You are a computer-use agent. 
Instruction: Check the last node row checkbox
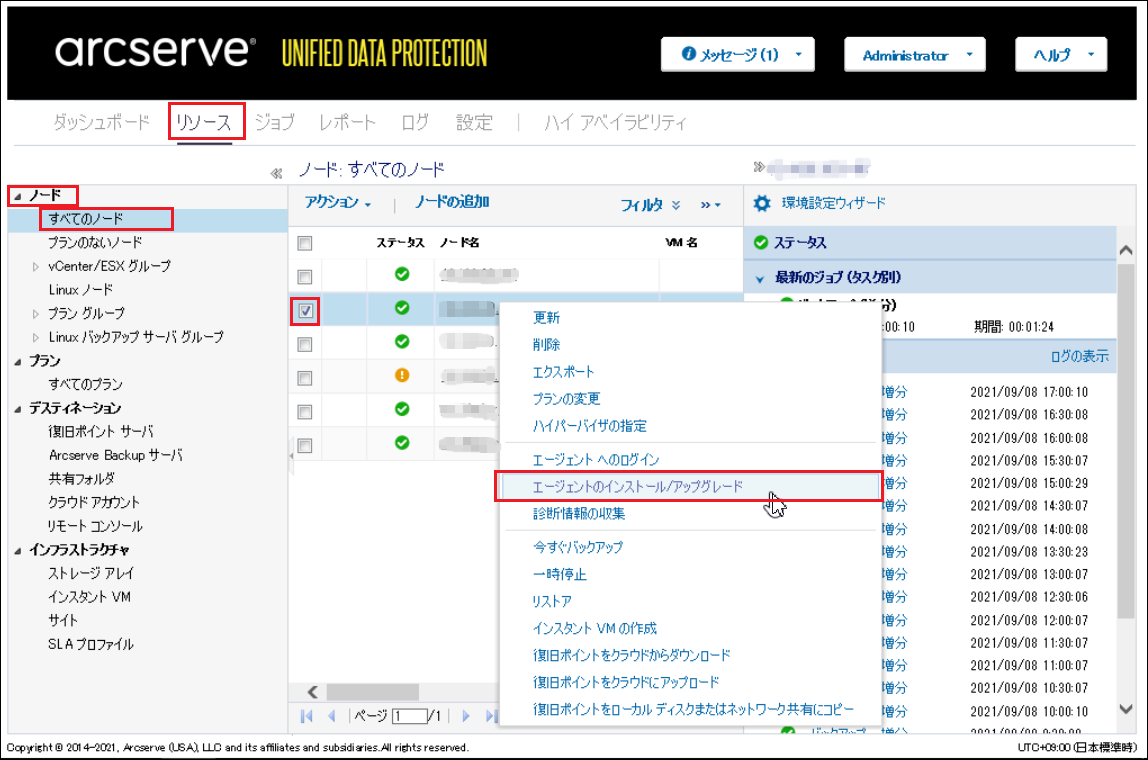pos(305,445)
